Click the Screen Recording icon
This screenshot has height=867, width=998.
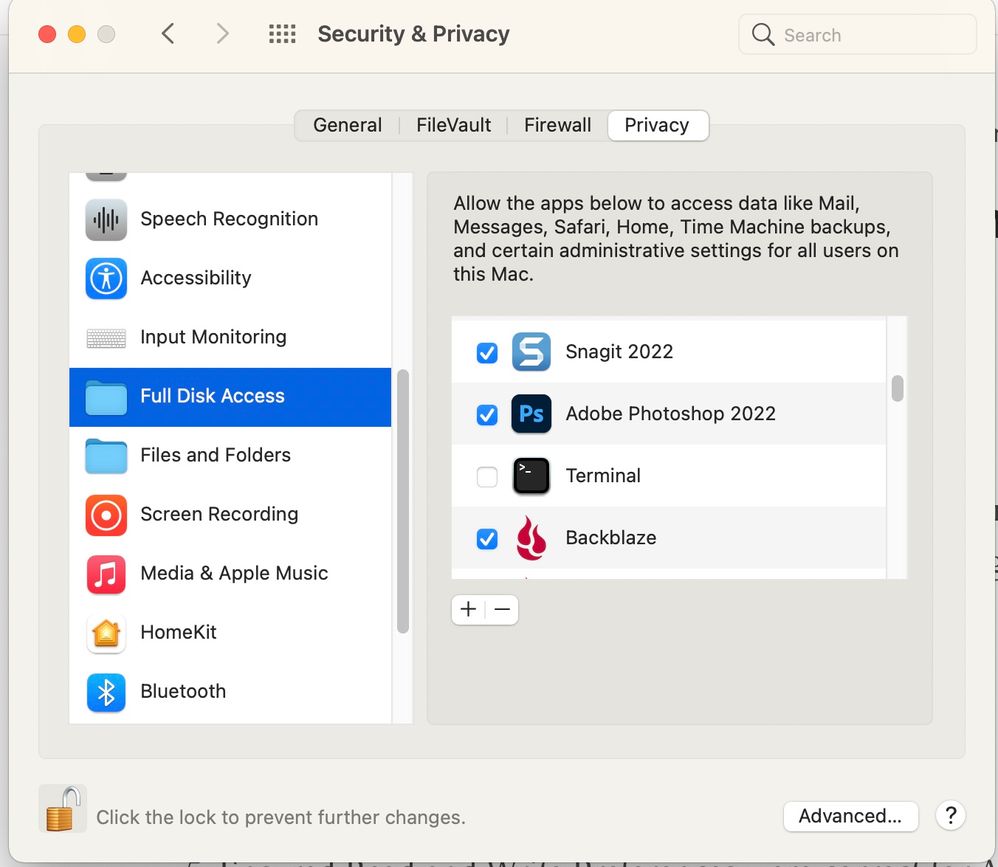[106, 515]
